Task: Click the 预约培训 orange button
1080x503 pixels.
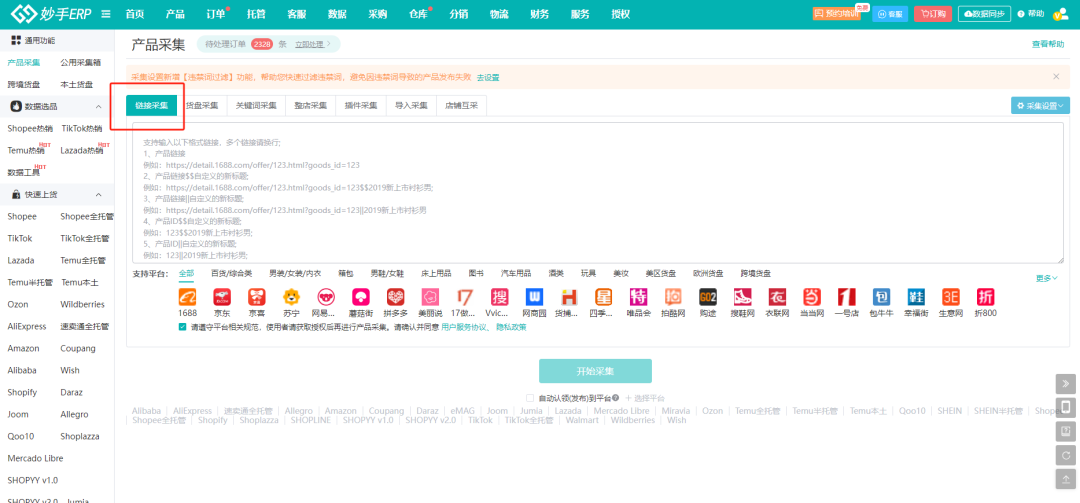Action: (836, 14)
